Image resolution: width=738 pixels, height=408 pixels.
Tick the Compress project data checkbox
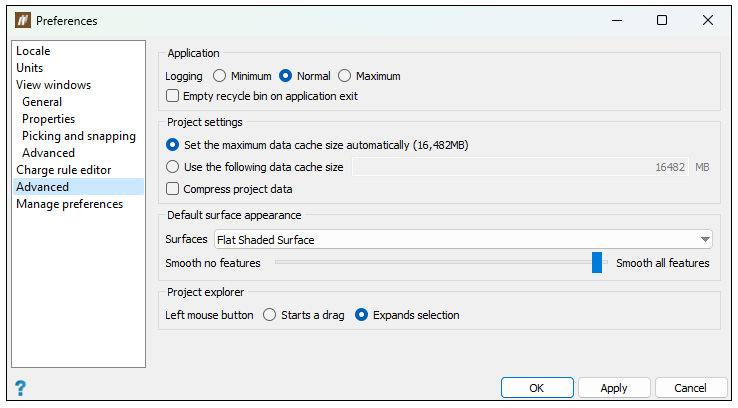(173, 189)
